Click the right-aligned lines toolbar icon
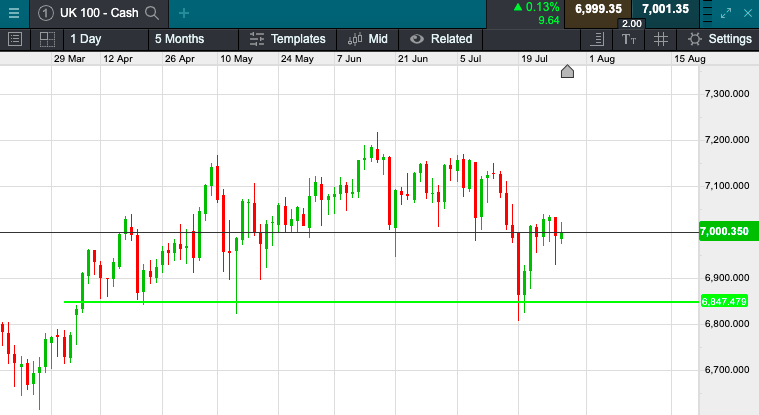759x415 pixels. click(x=596, y=39)
